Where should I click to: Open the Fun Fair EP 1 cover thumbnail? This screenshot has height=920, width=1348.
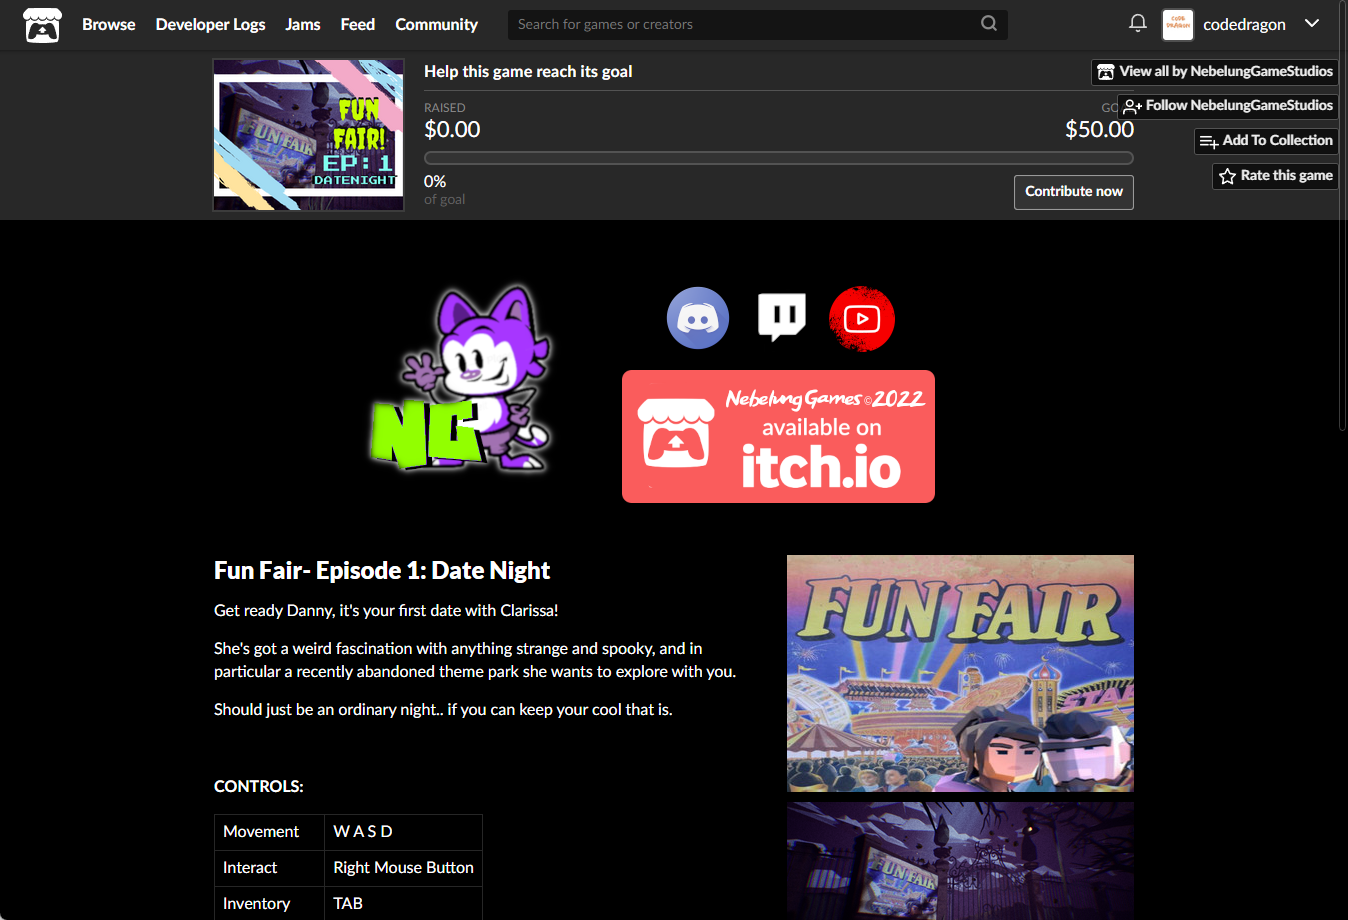click(x=309, y=135)
